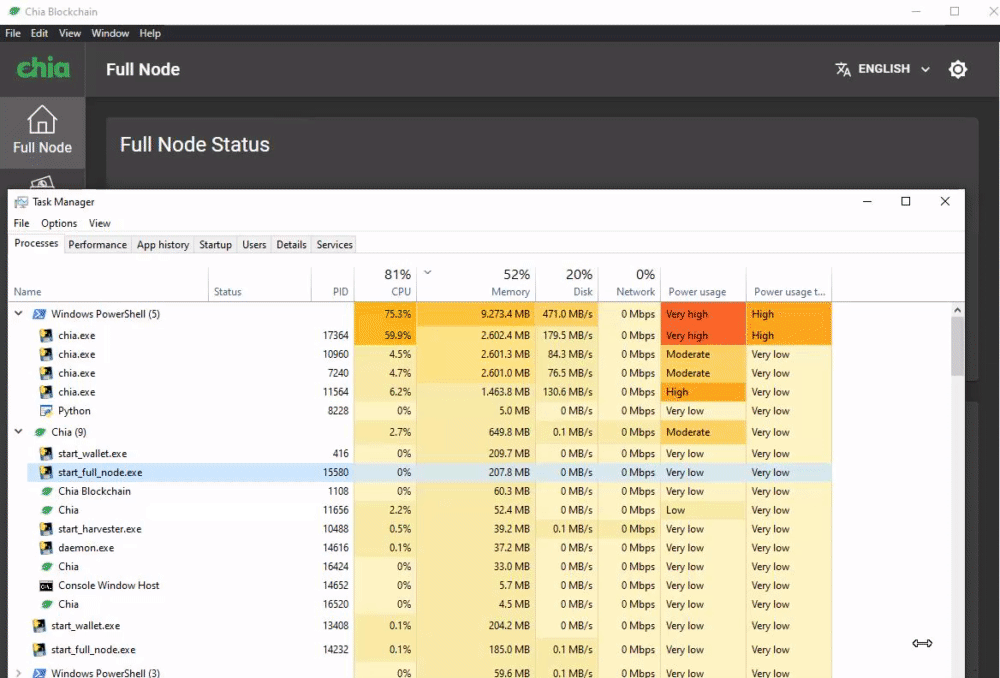The width and height of the screenshot is (1000, 678).
Task: Select the start_full_node.exe row PID 15580
Action: coord(429,473)
